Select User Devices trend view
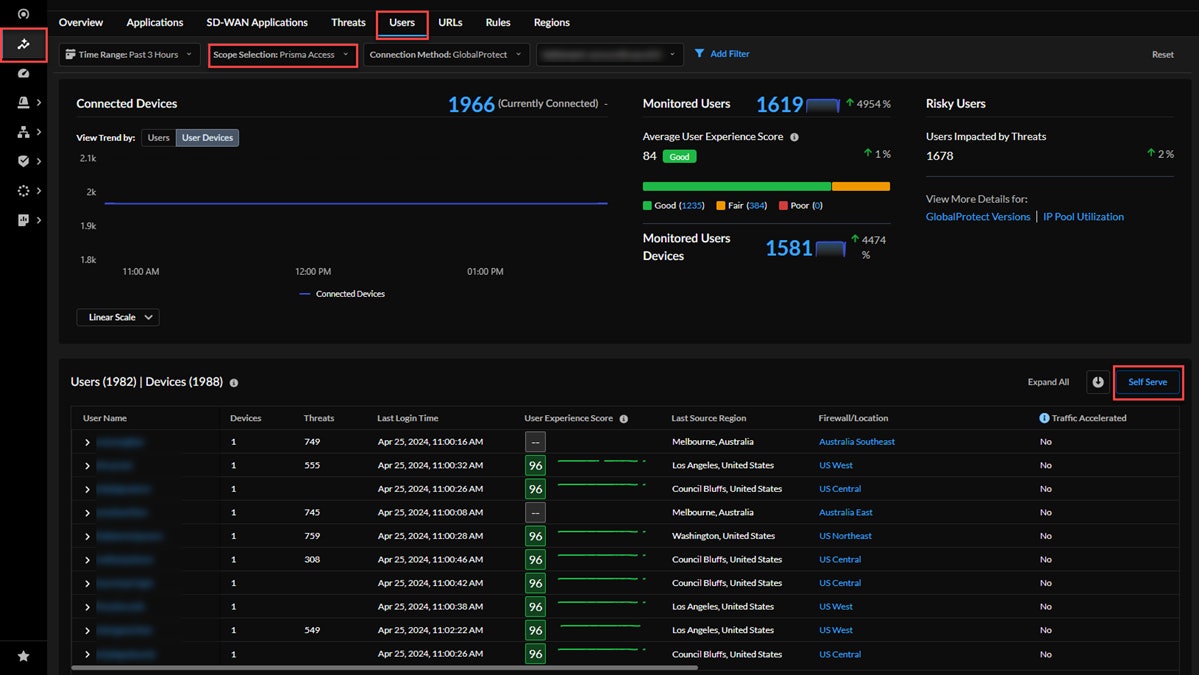This screenshot has width=1199, height=675. [207, 138]
